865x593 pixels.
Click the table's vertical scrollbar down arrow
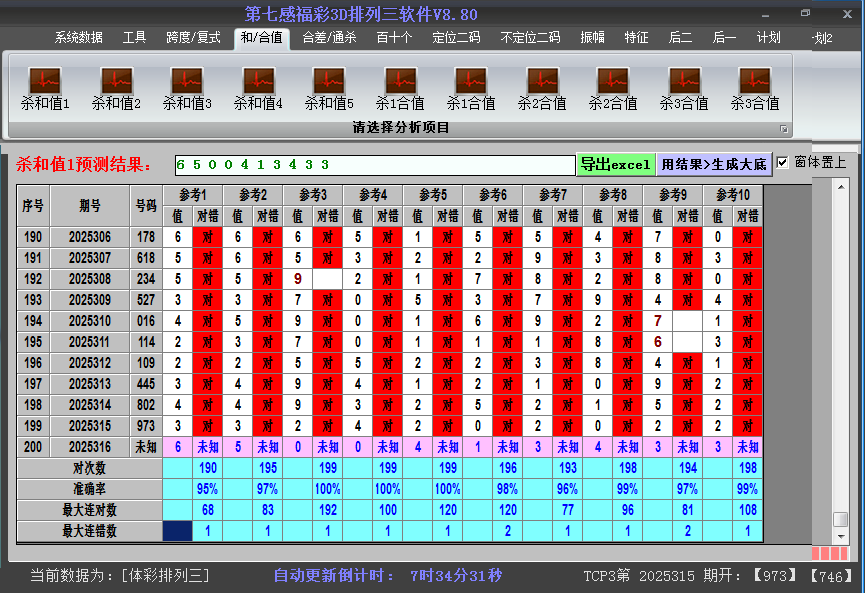tap(841, 537)
